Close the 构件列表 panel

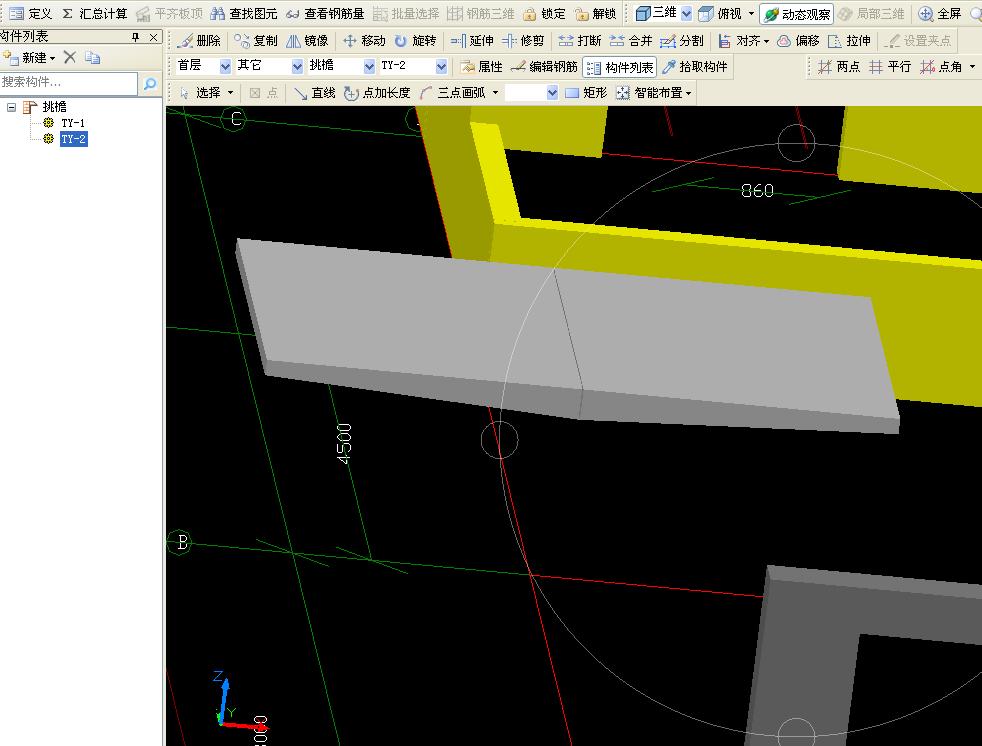(153, 38)
